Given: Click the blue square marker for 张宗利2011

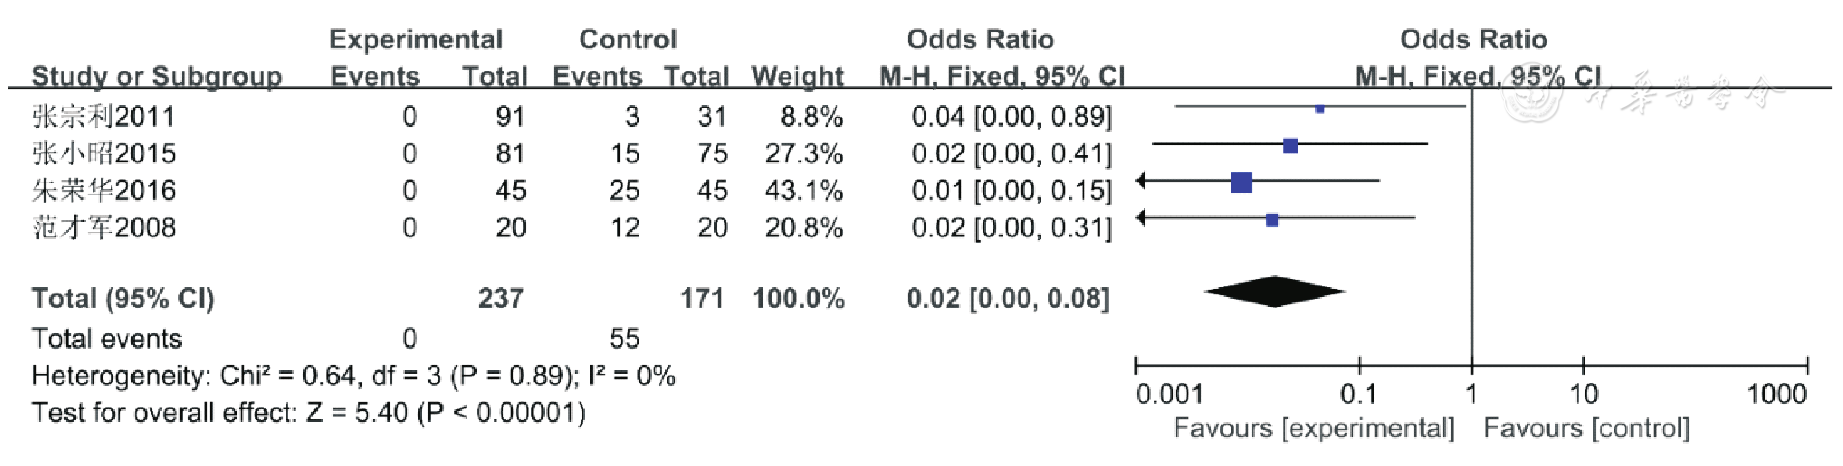Looking at the screenshot, I should 1319,108.
